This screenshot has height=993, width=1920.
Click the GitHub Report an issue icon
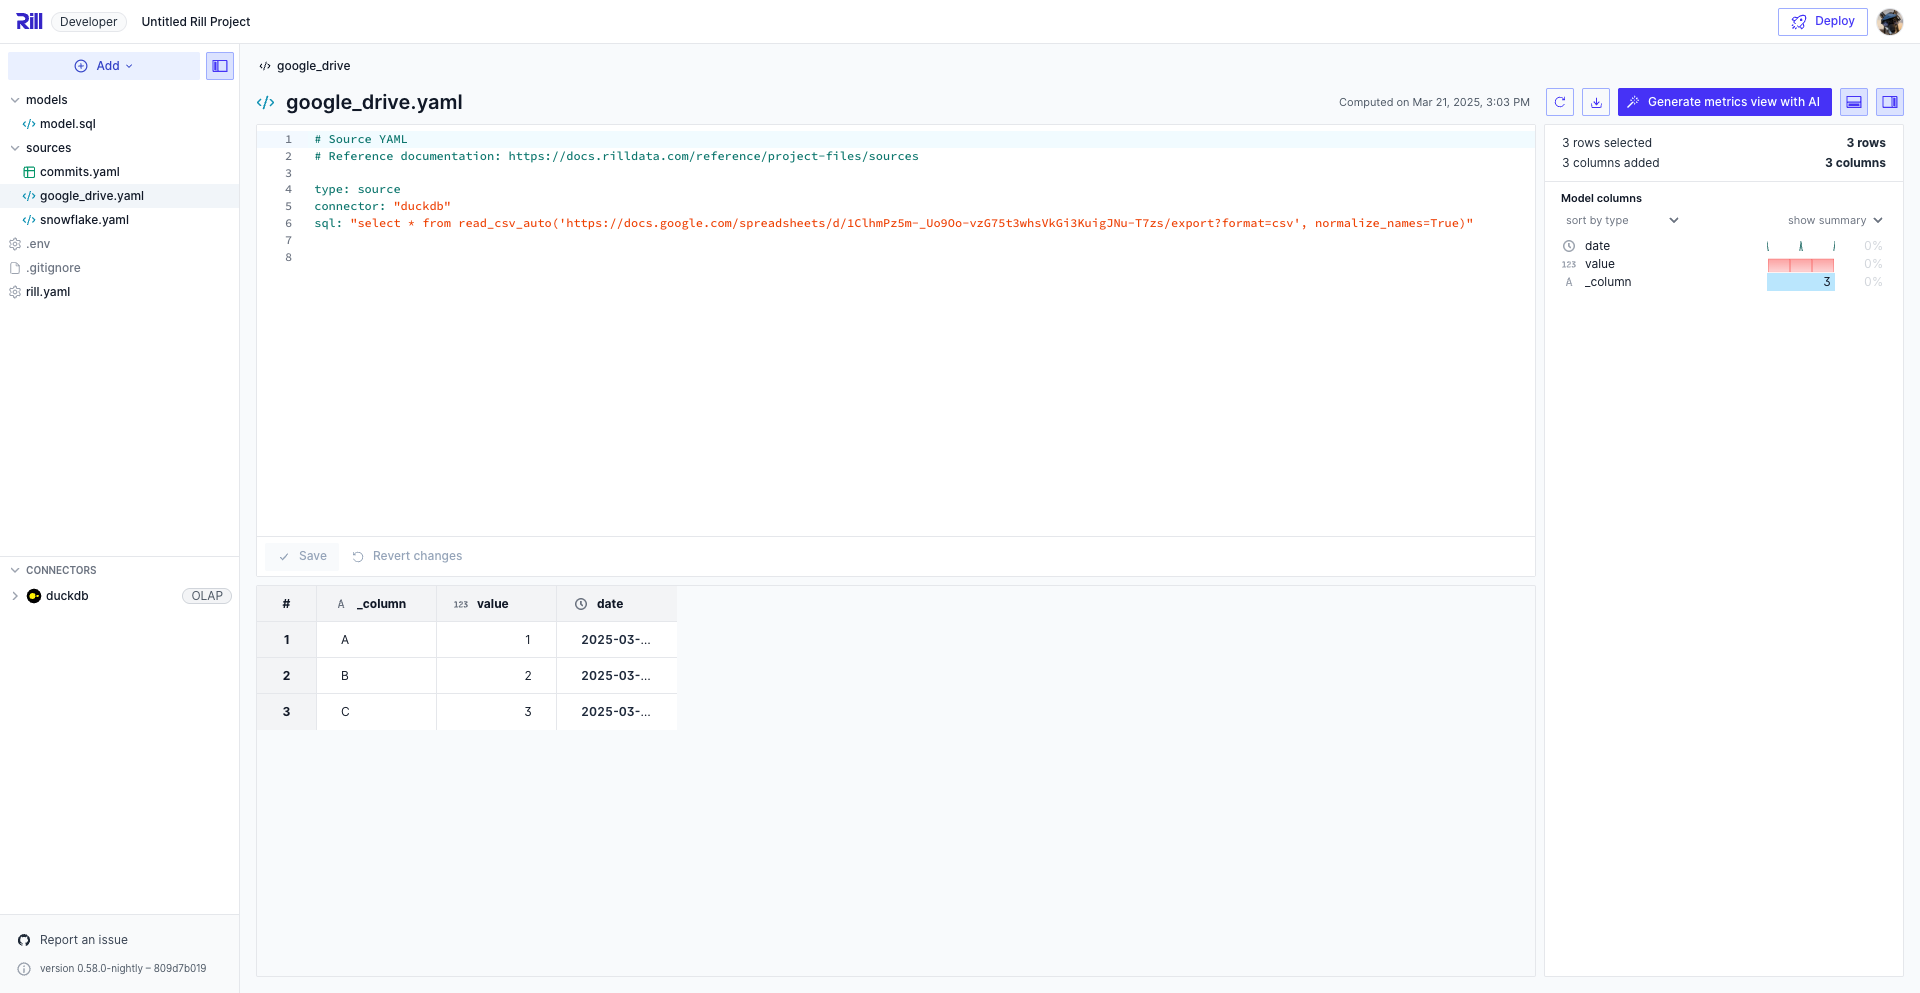(x=24, y=940)
